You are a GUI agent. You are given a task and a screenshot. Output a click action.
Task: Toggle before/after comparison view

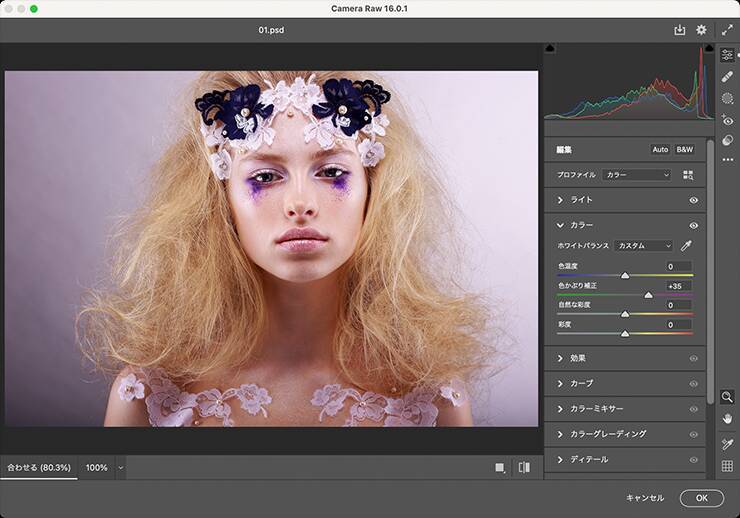click(524, 467)
